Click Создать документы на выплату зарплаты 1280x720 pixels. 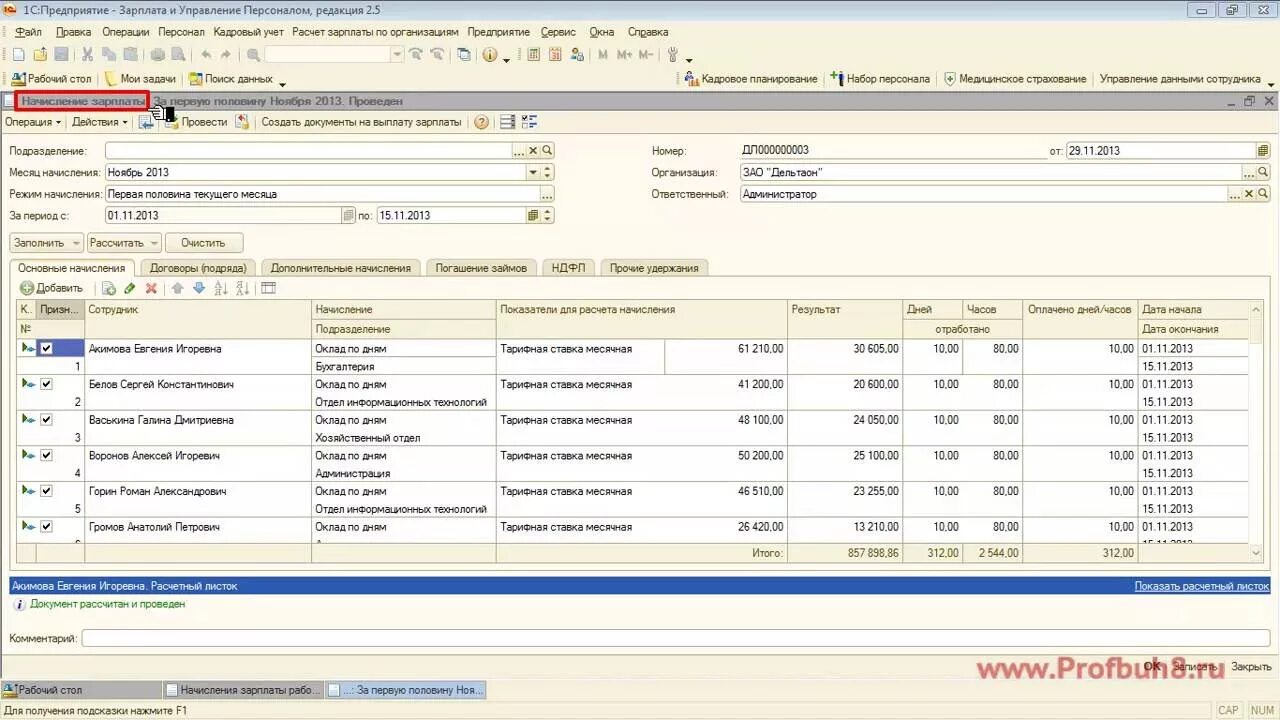tap(361, 122)
